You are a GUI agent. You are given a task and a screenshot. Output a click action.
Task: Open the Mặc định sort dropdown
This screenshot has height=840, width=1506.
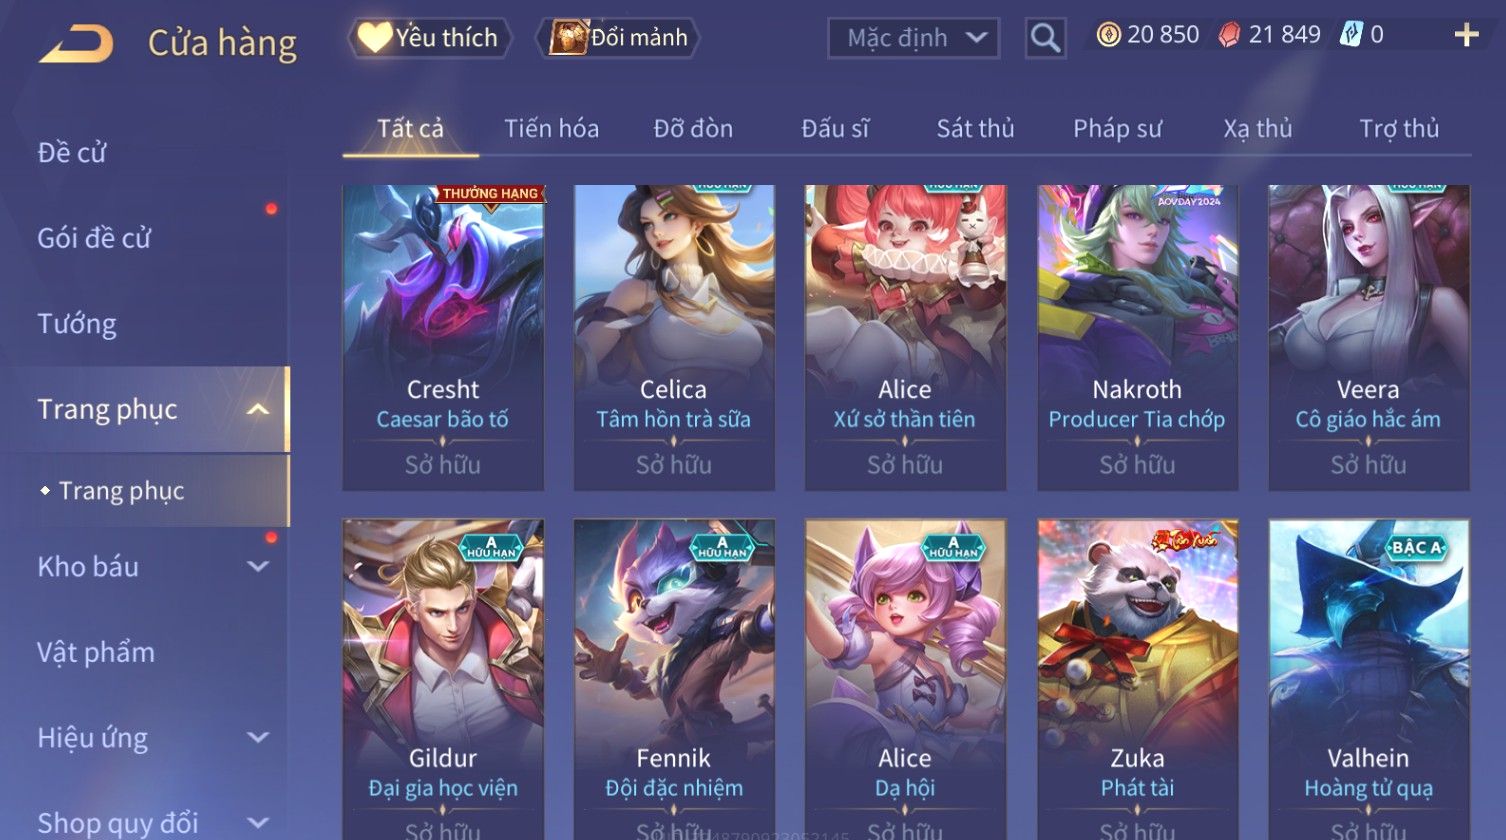(913, 39)
